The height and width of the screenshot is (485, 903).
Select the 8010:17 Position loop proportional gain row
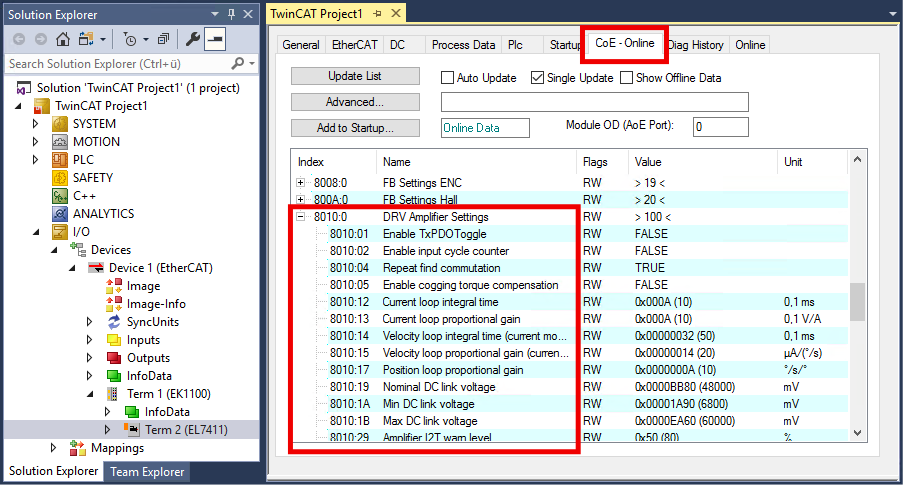pyautogui.click(x=569, y=370)
